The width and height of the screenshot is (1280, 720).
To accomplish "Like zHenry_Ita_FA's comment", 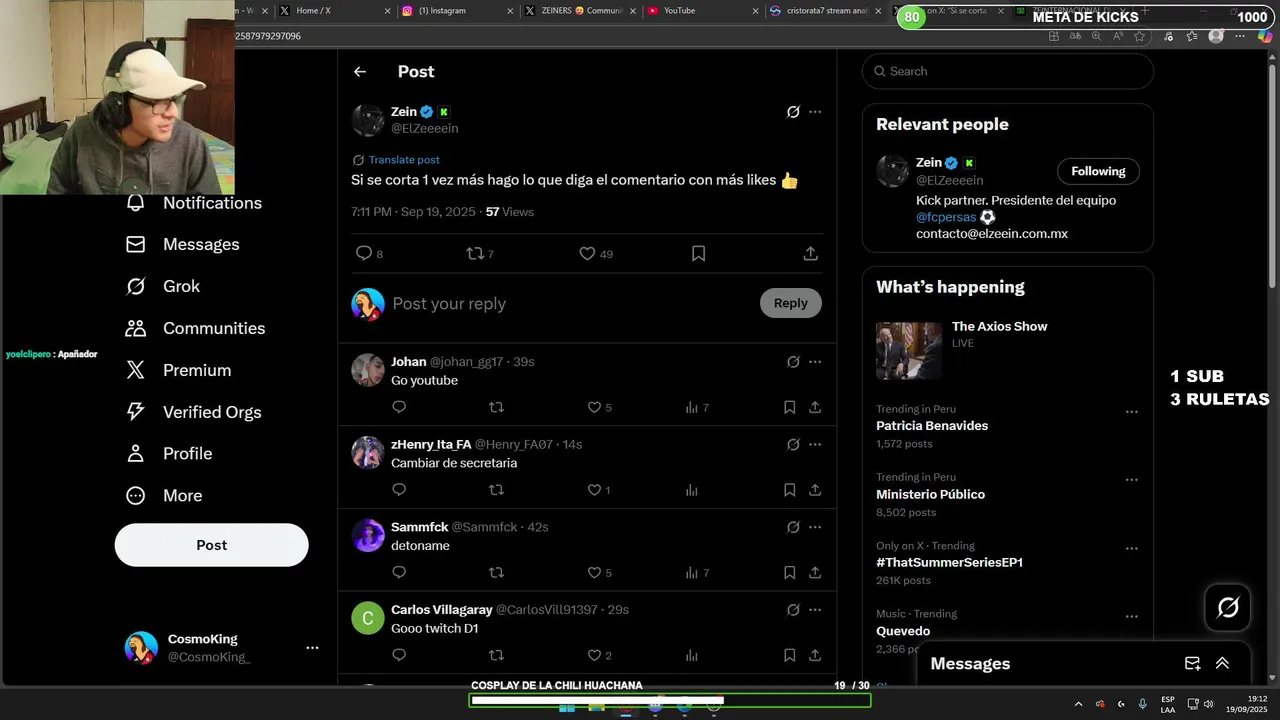I will point(594,490).
